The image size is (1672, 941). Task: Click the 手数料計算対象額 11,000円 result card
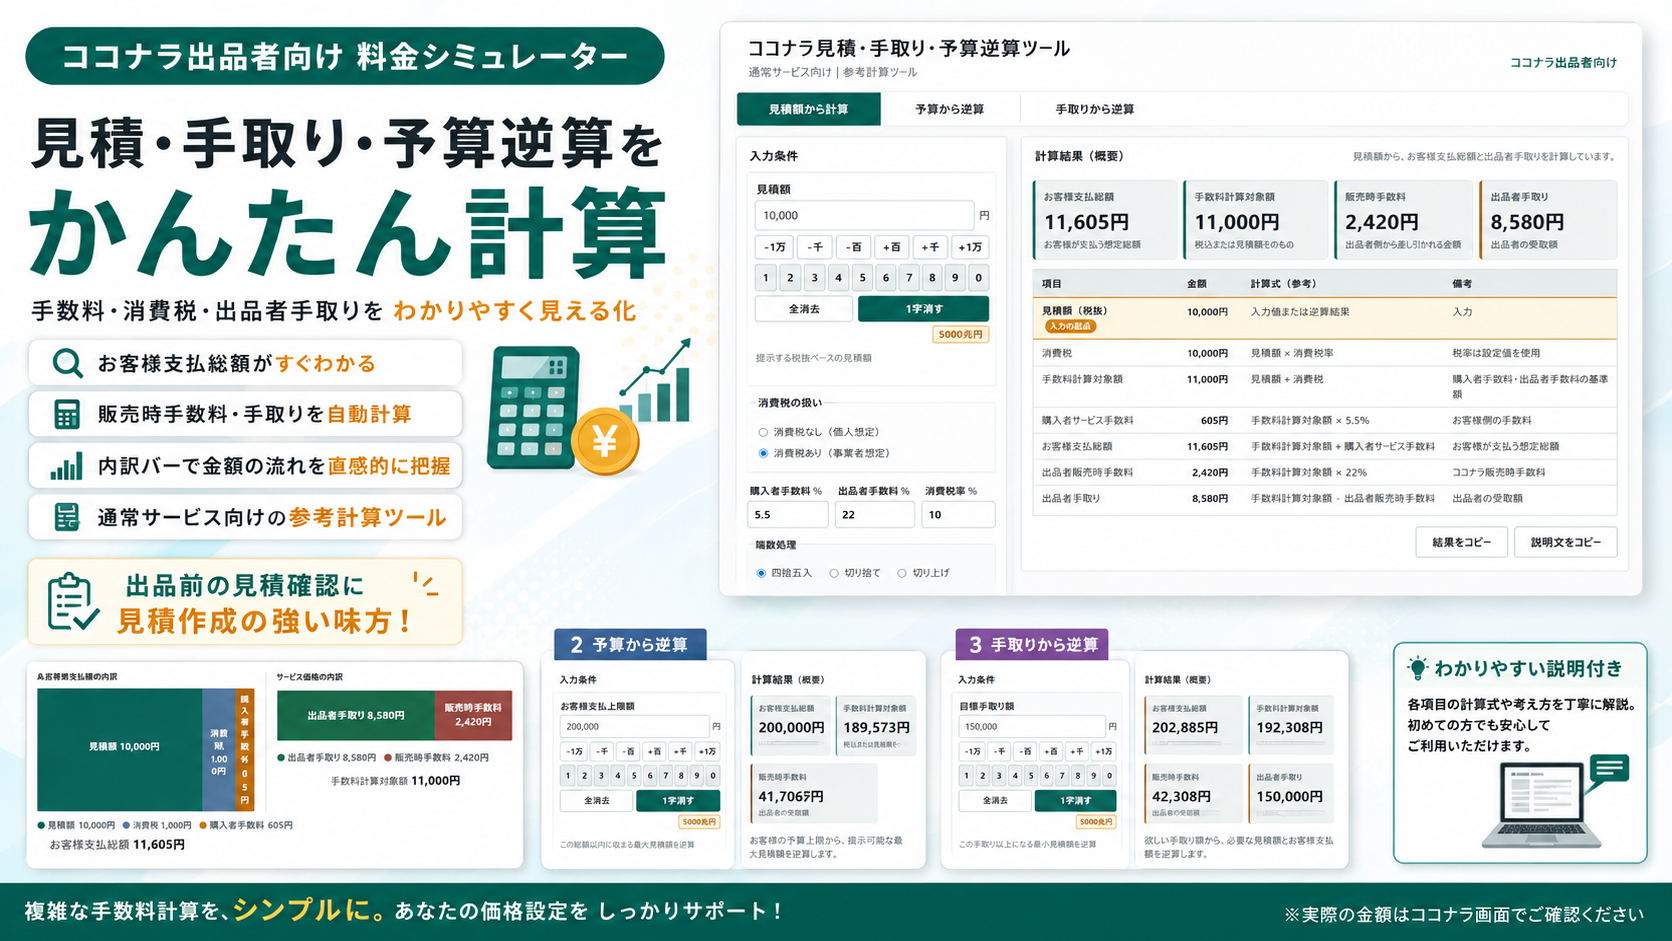click(1255, 220)
